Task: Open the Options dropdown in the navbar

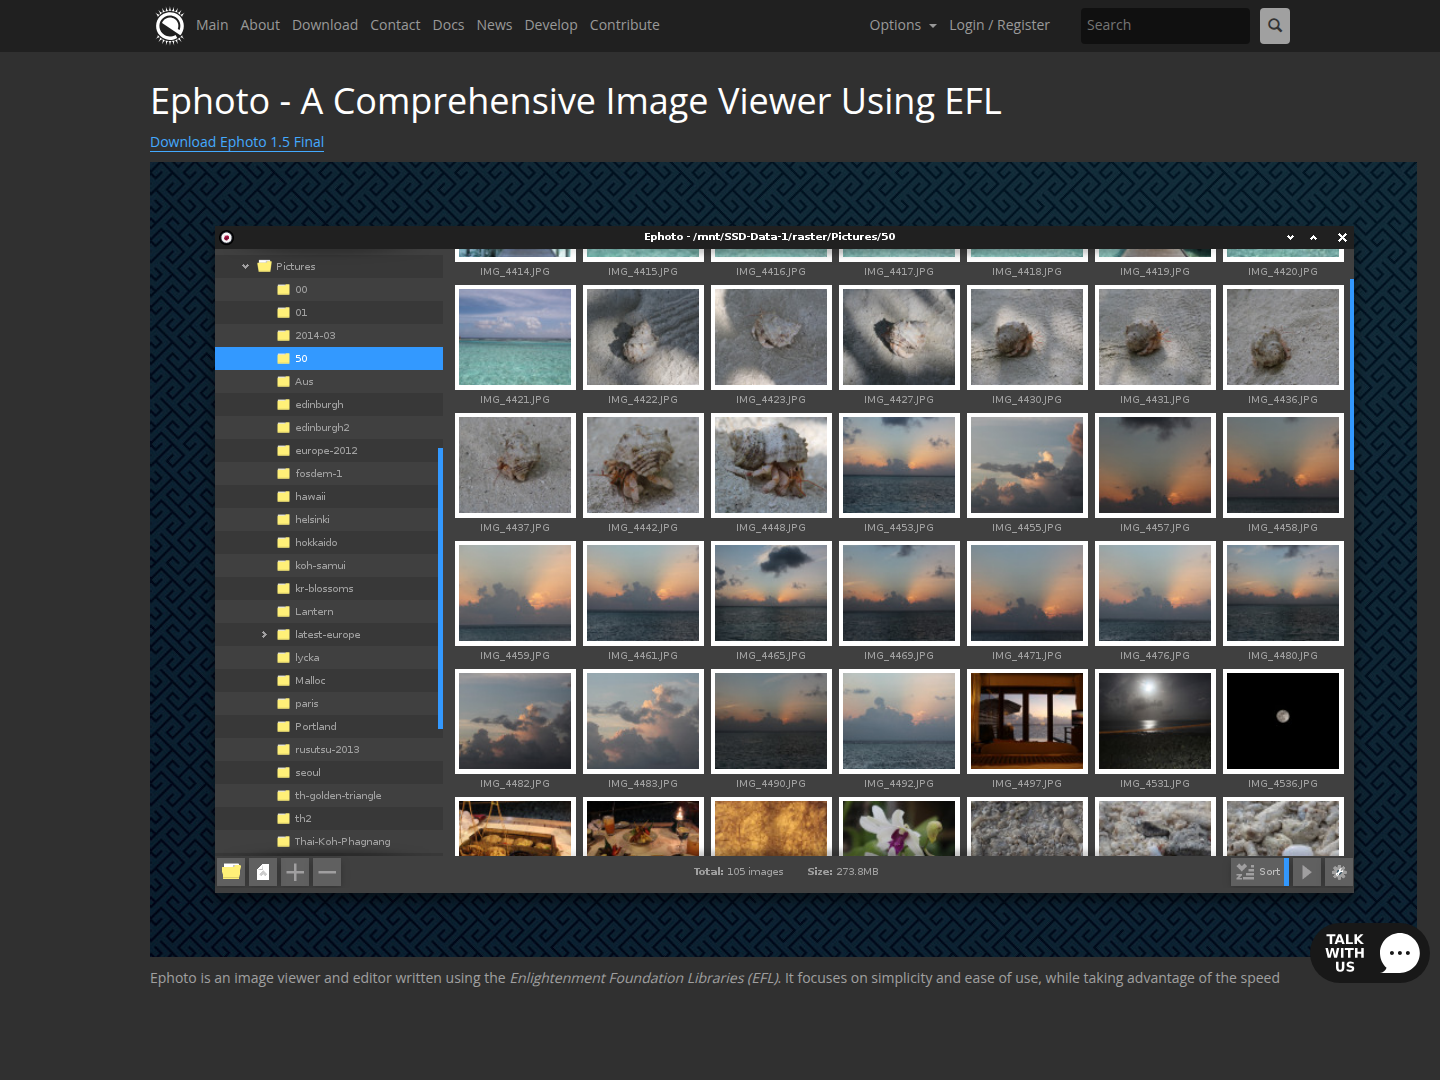Action: 903,25
